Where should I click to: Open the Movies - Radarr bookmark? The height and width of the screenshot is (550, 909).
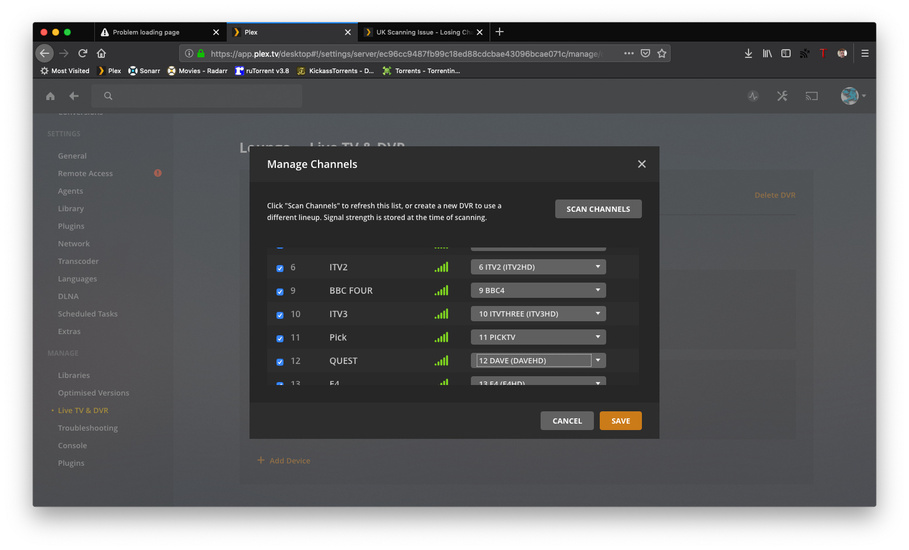[x=197, y=71]
